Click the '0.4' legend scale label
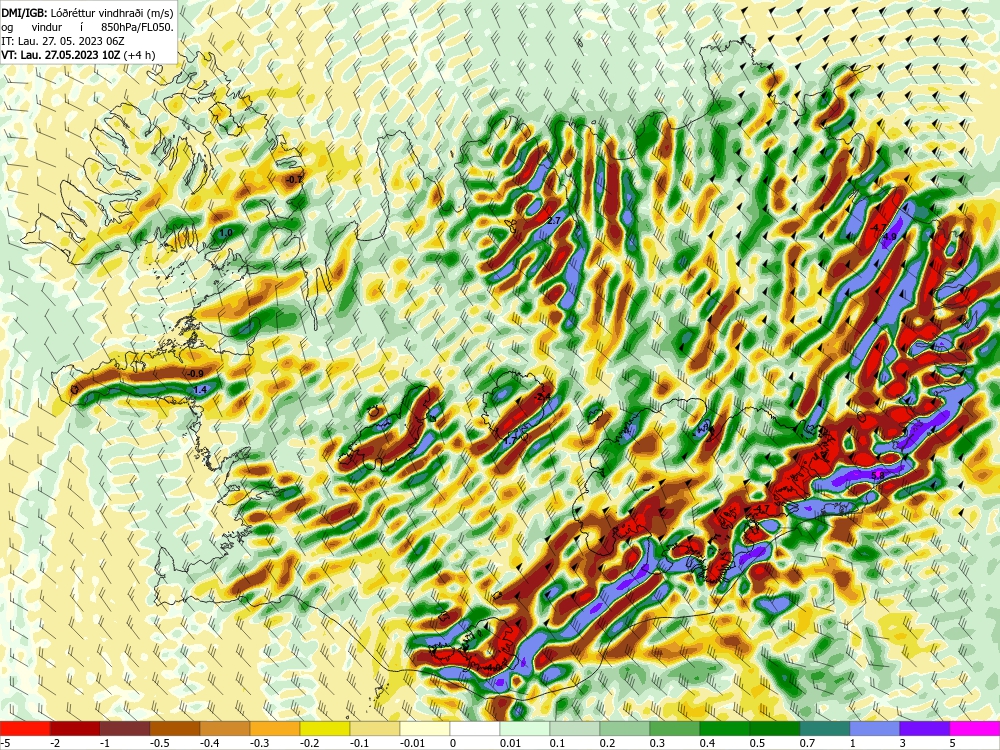The width and height of the screenshot is (1000, 750). click(707, 743)
